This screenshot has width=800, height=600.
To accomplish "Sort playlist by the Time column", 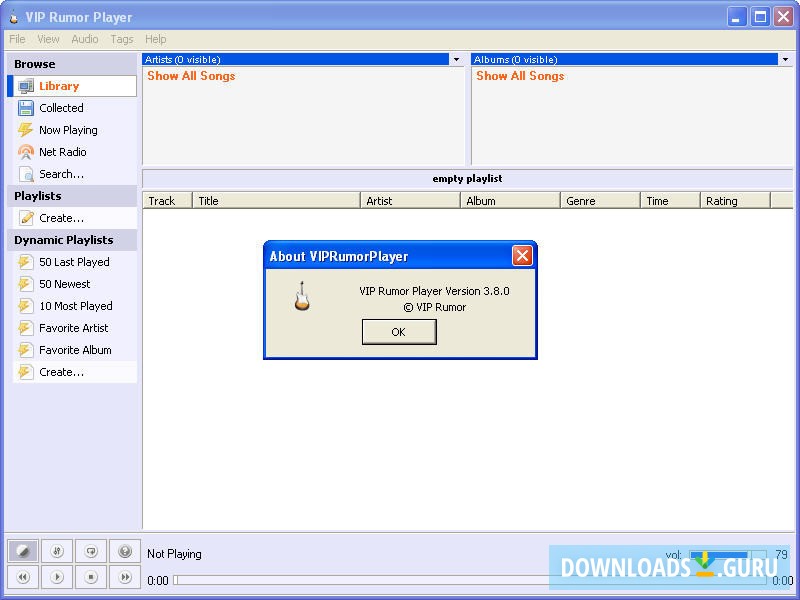I will pos(670,201).
